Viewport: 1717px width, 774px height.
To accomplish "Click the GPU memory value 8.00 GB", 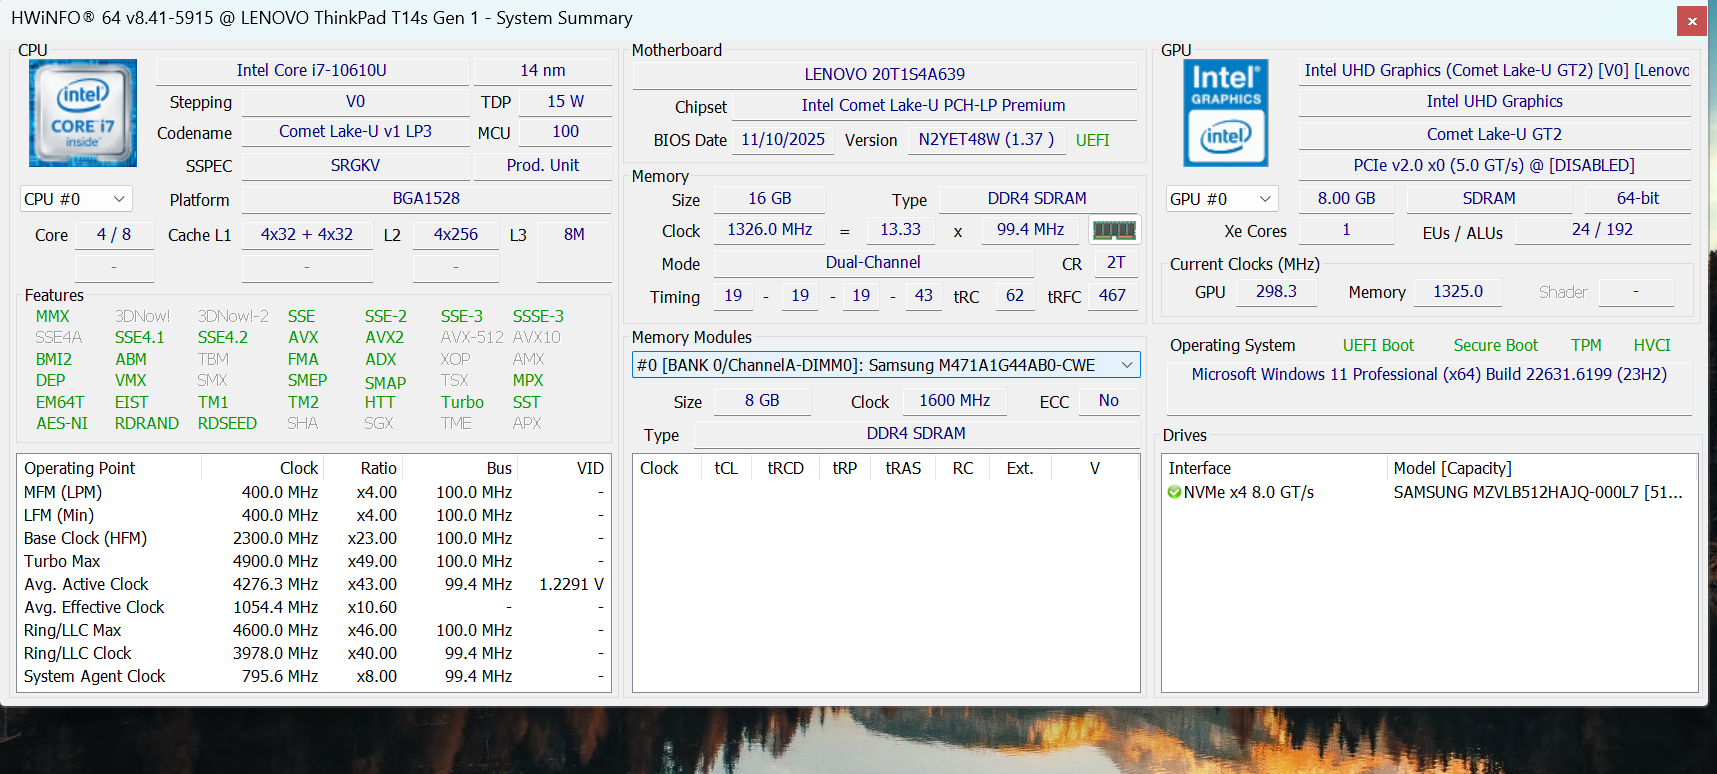I will tap(1347, 198).
